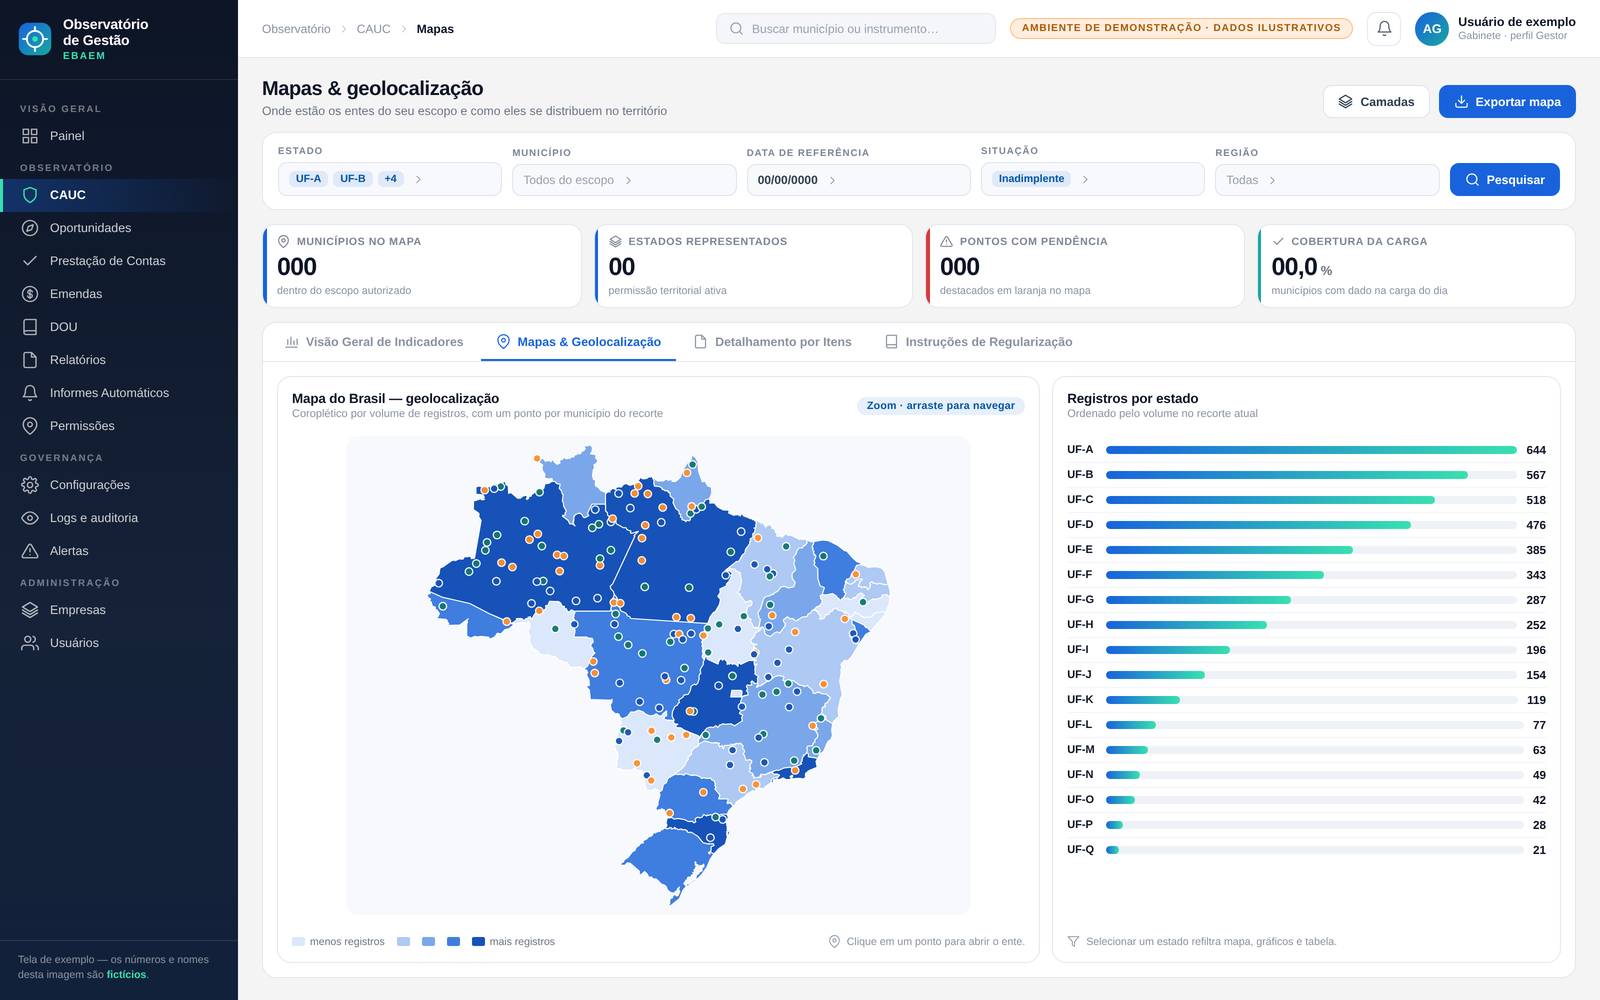Click the 'menos registros' legend swatch
1600x1000 pixels.
tap(298, 942)
